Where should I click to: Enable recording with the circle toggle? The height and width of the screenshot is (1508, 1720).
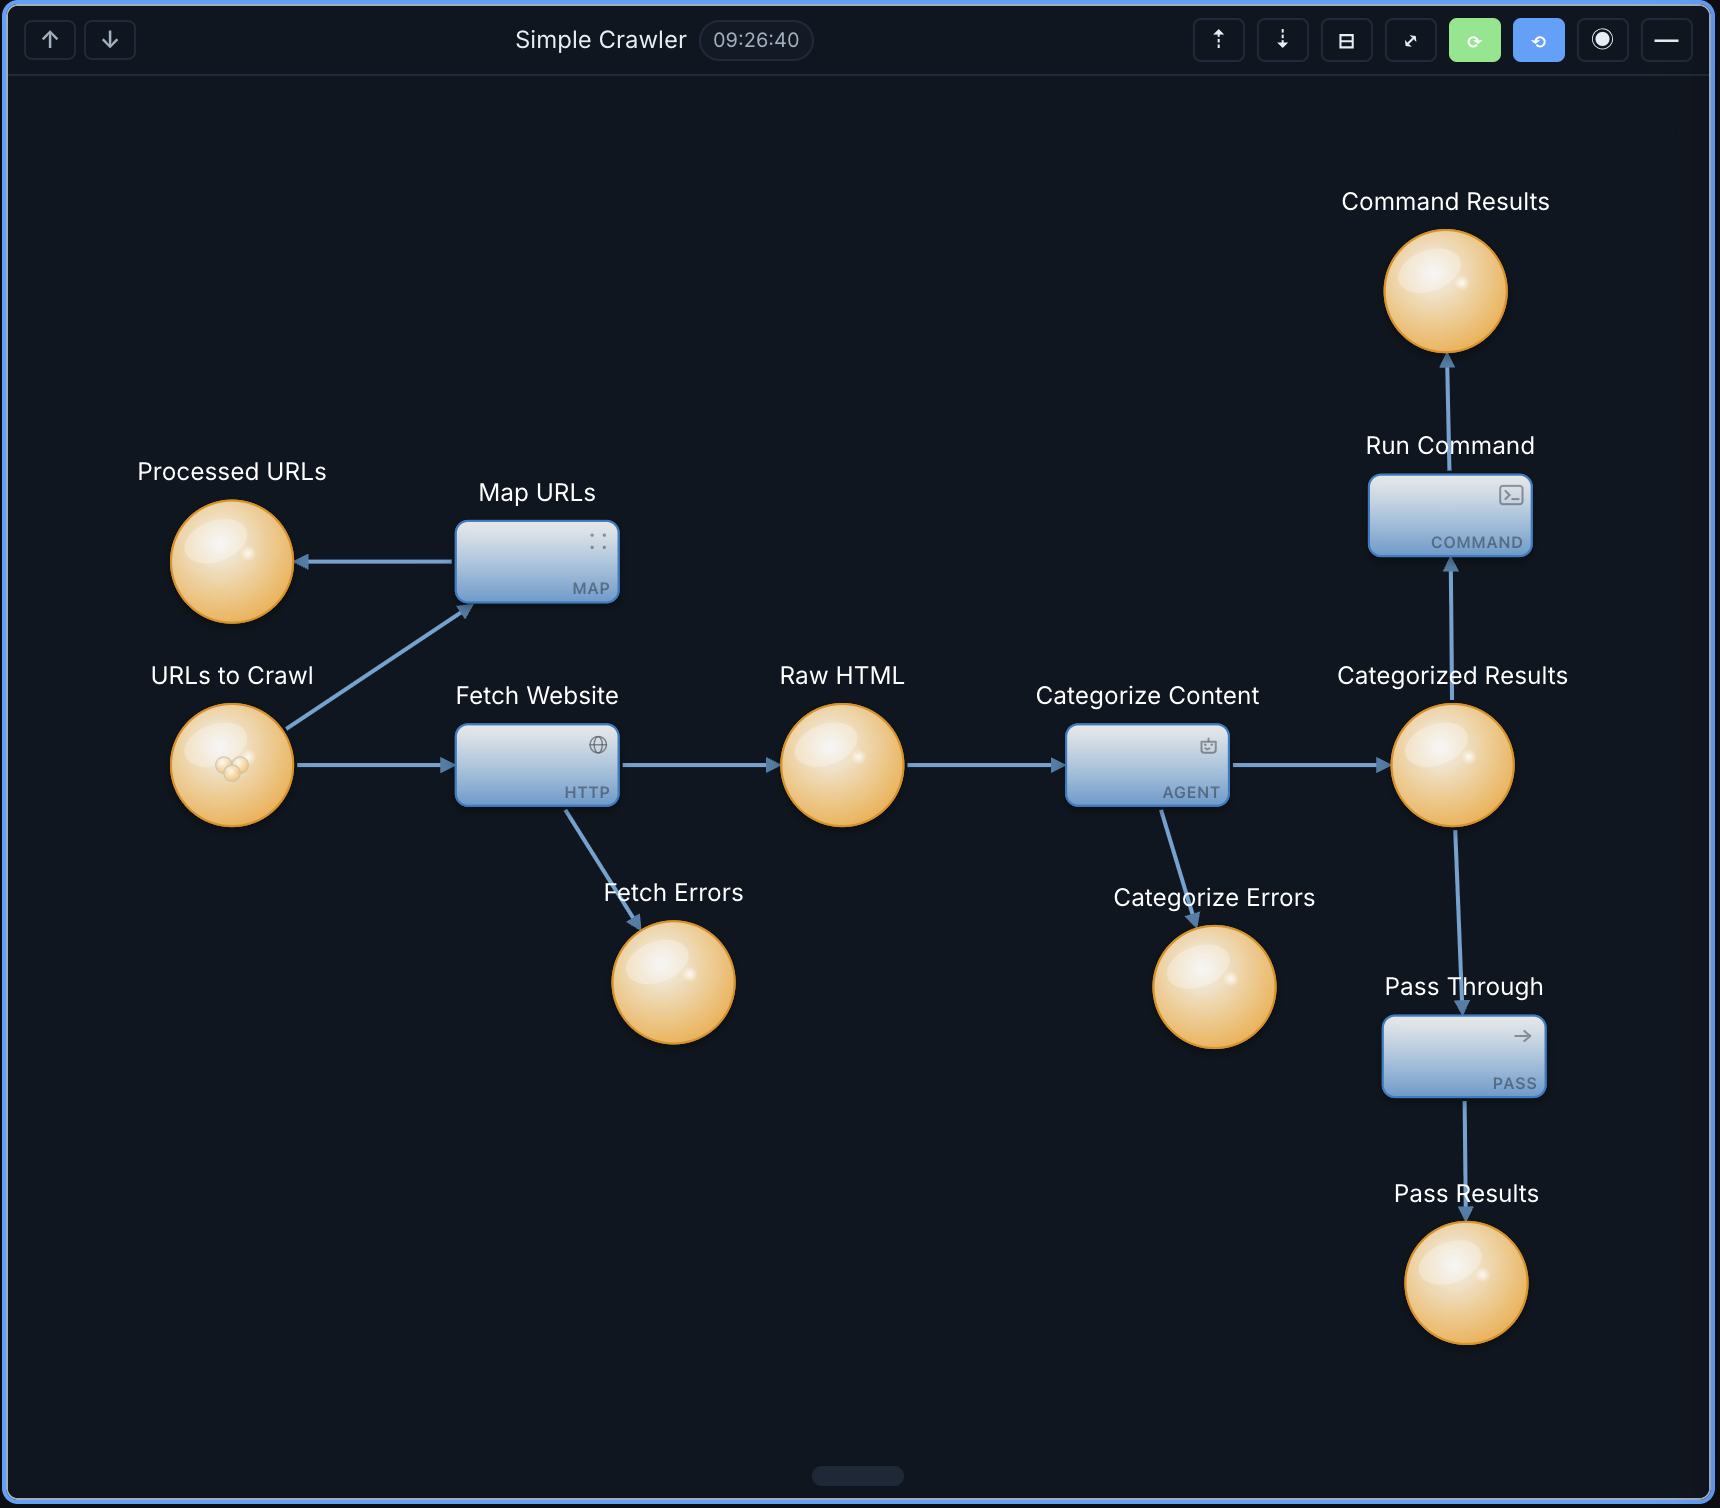tap(1602, 40)
